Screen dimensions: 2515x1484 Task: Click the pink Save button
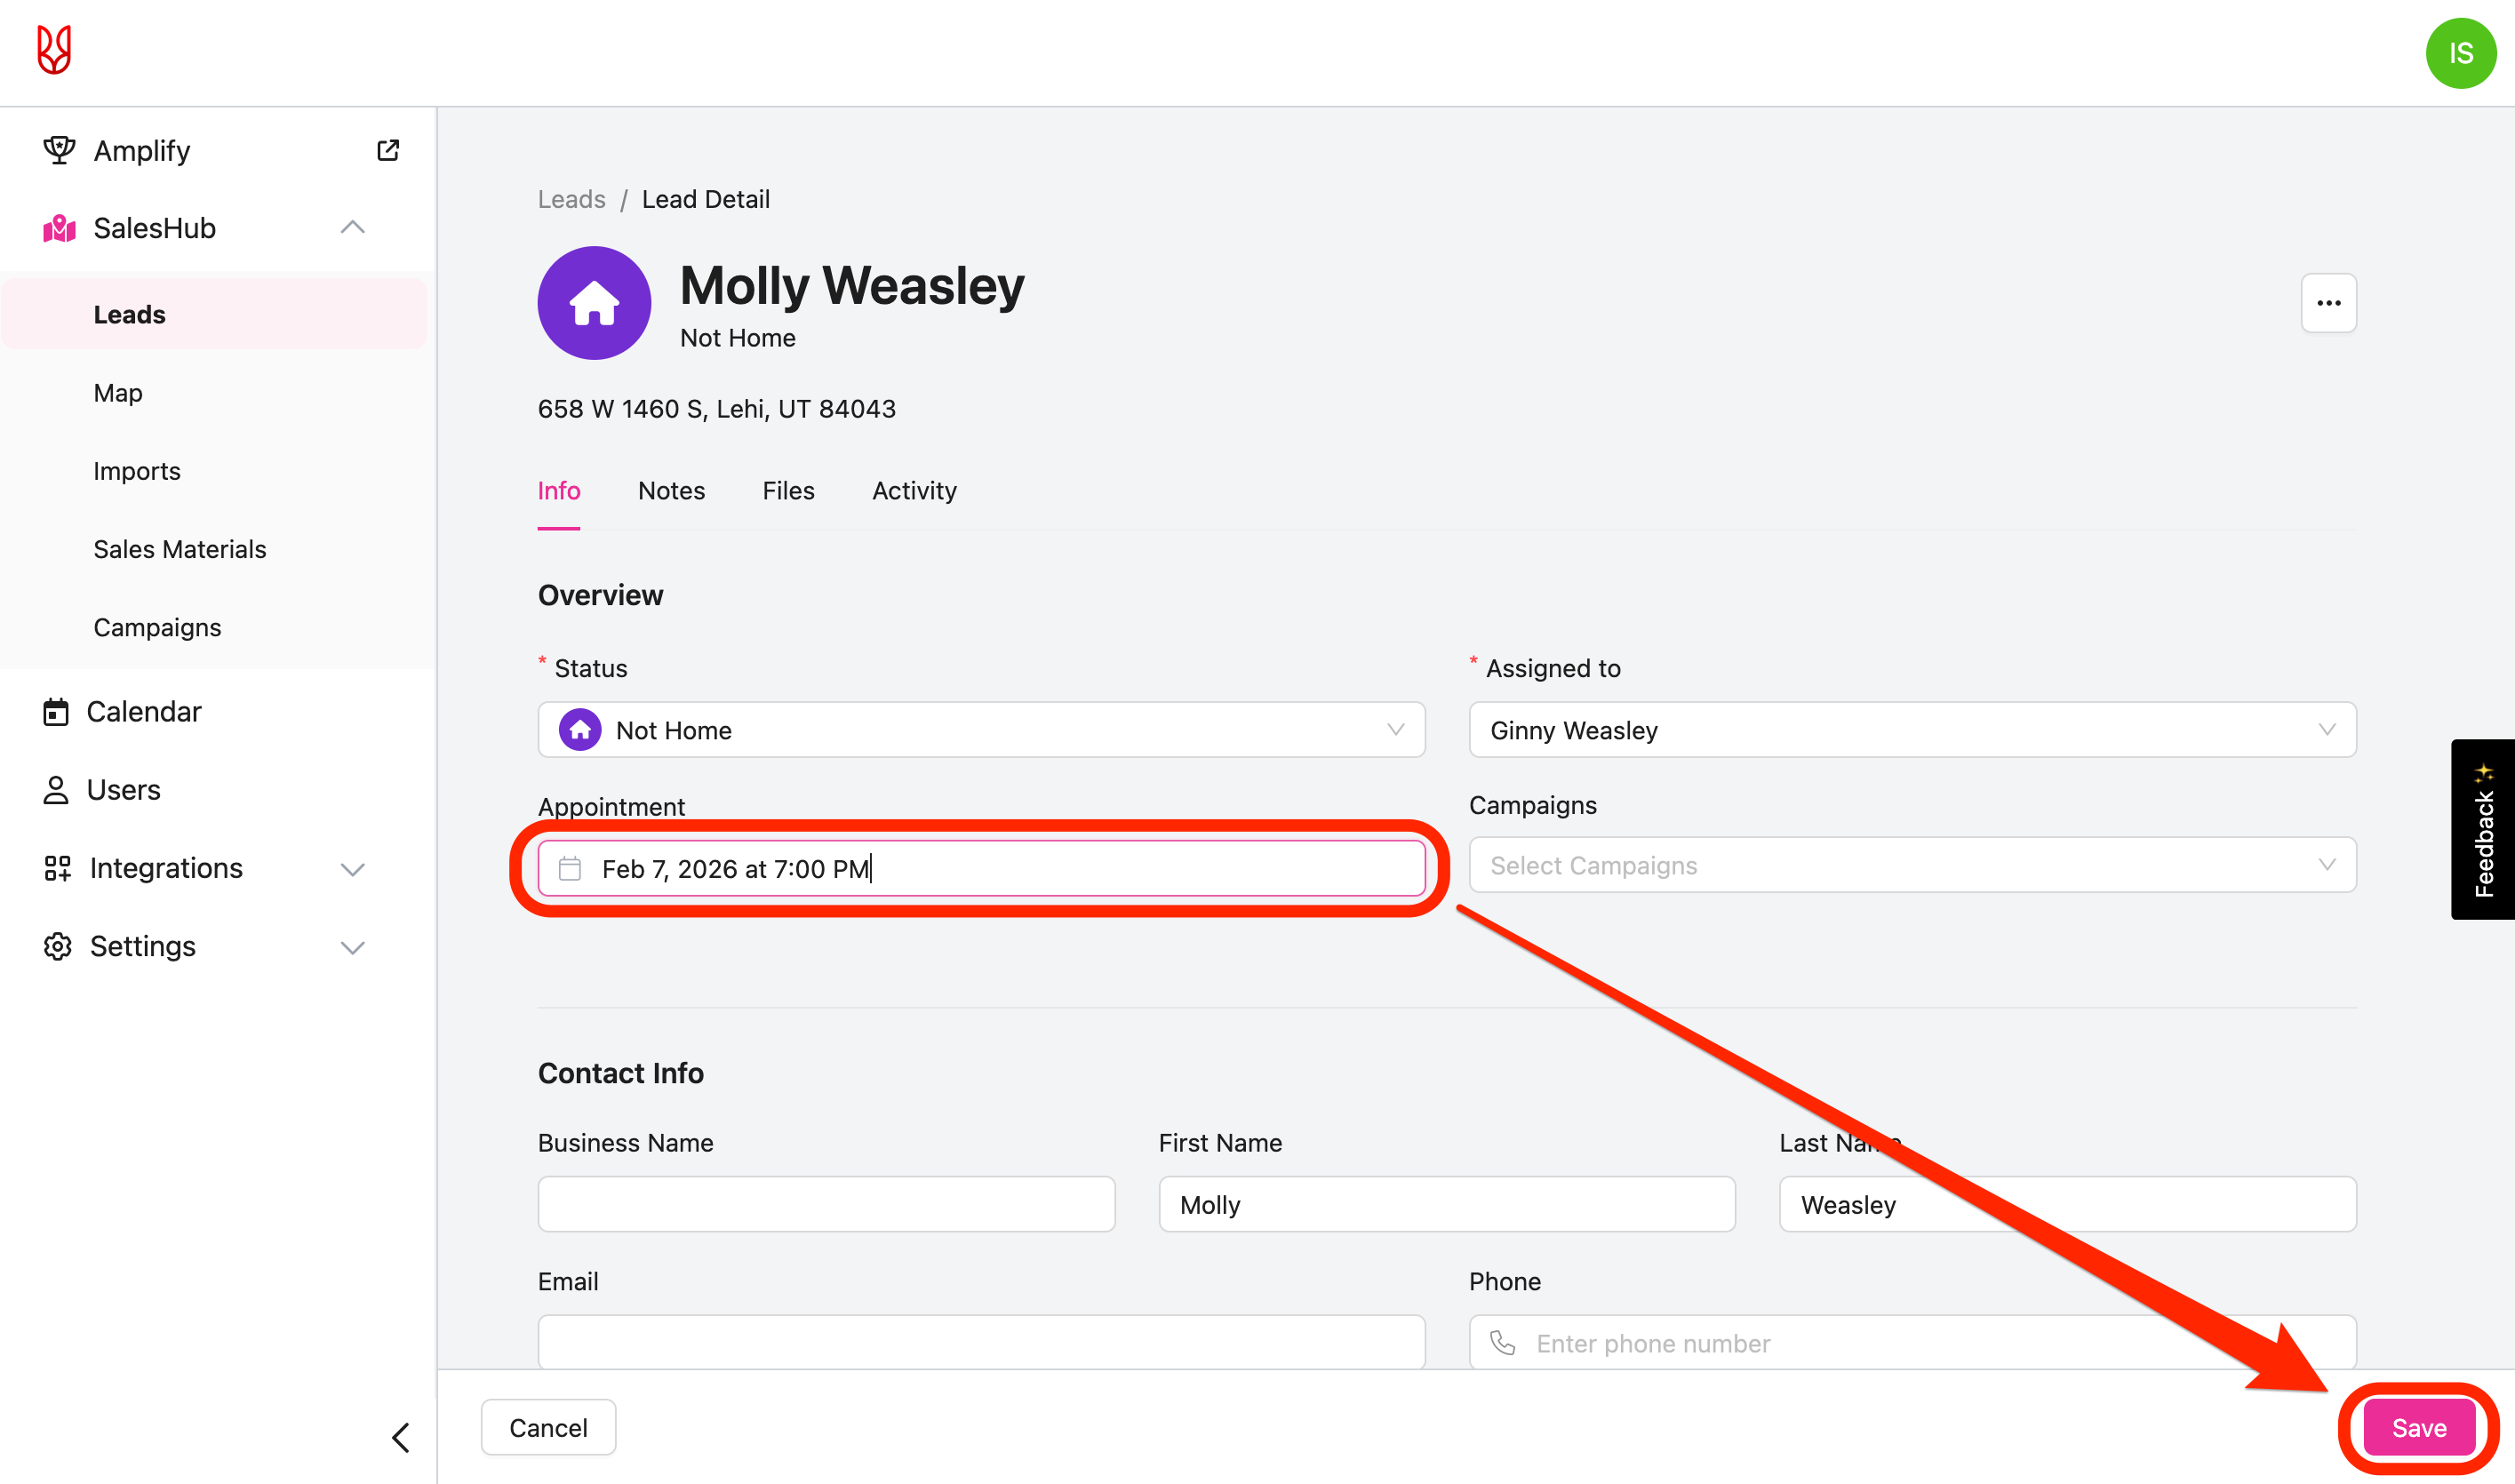tap(2418, 1427)
